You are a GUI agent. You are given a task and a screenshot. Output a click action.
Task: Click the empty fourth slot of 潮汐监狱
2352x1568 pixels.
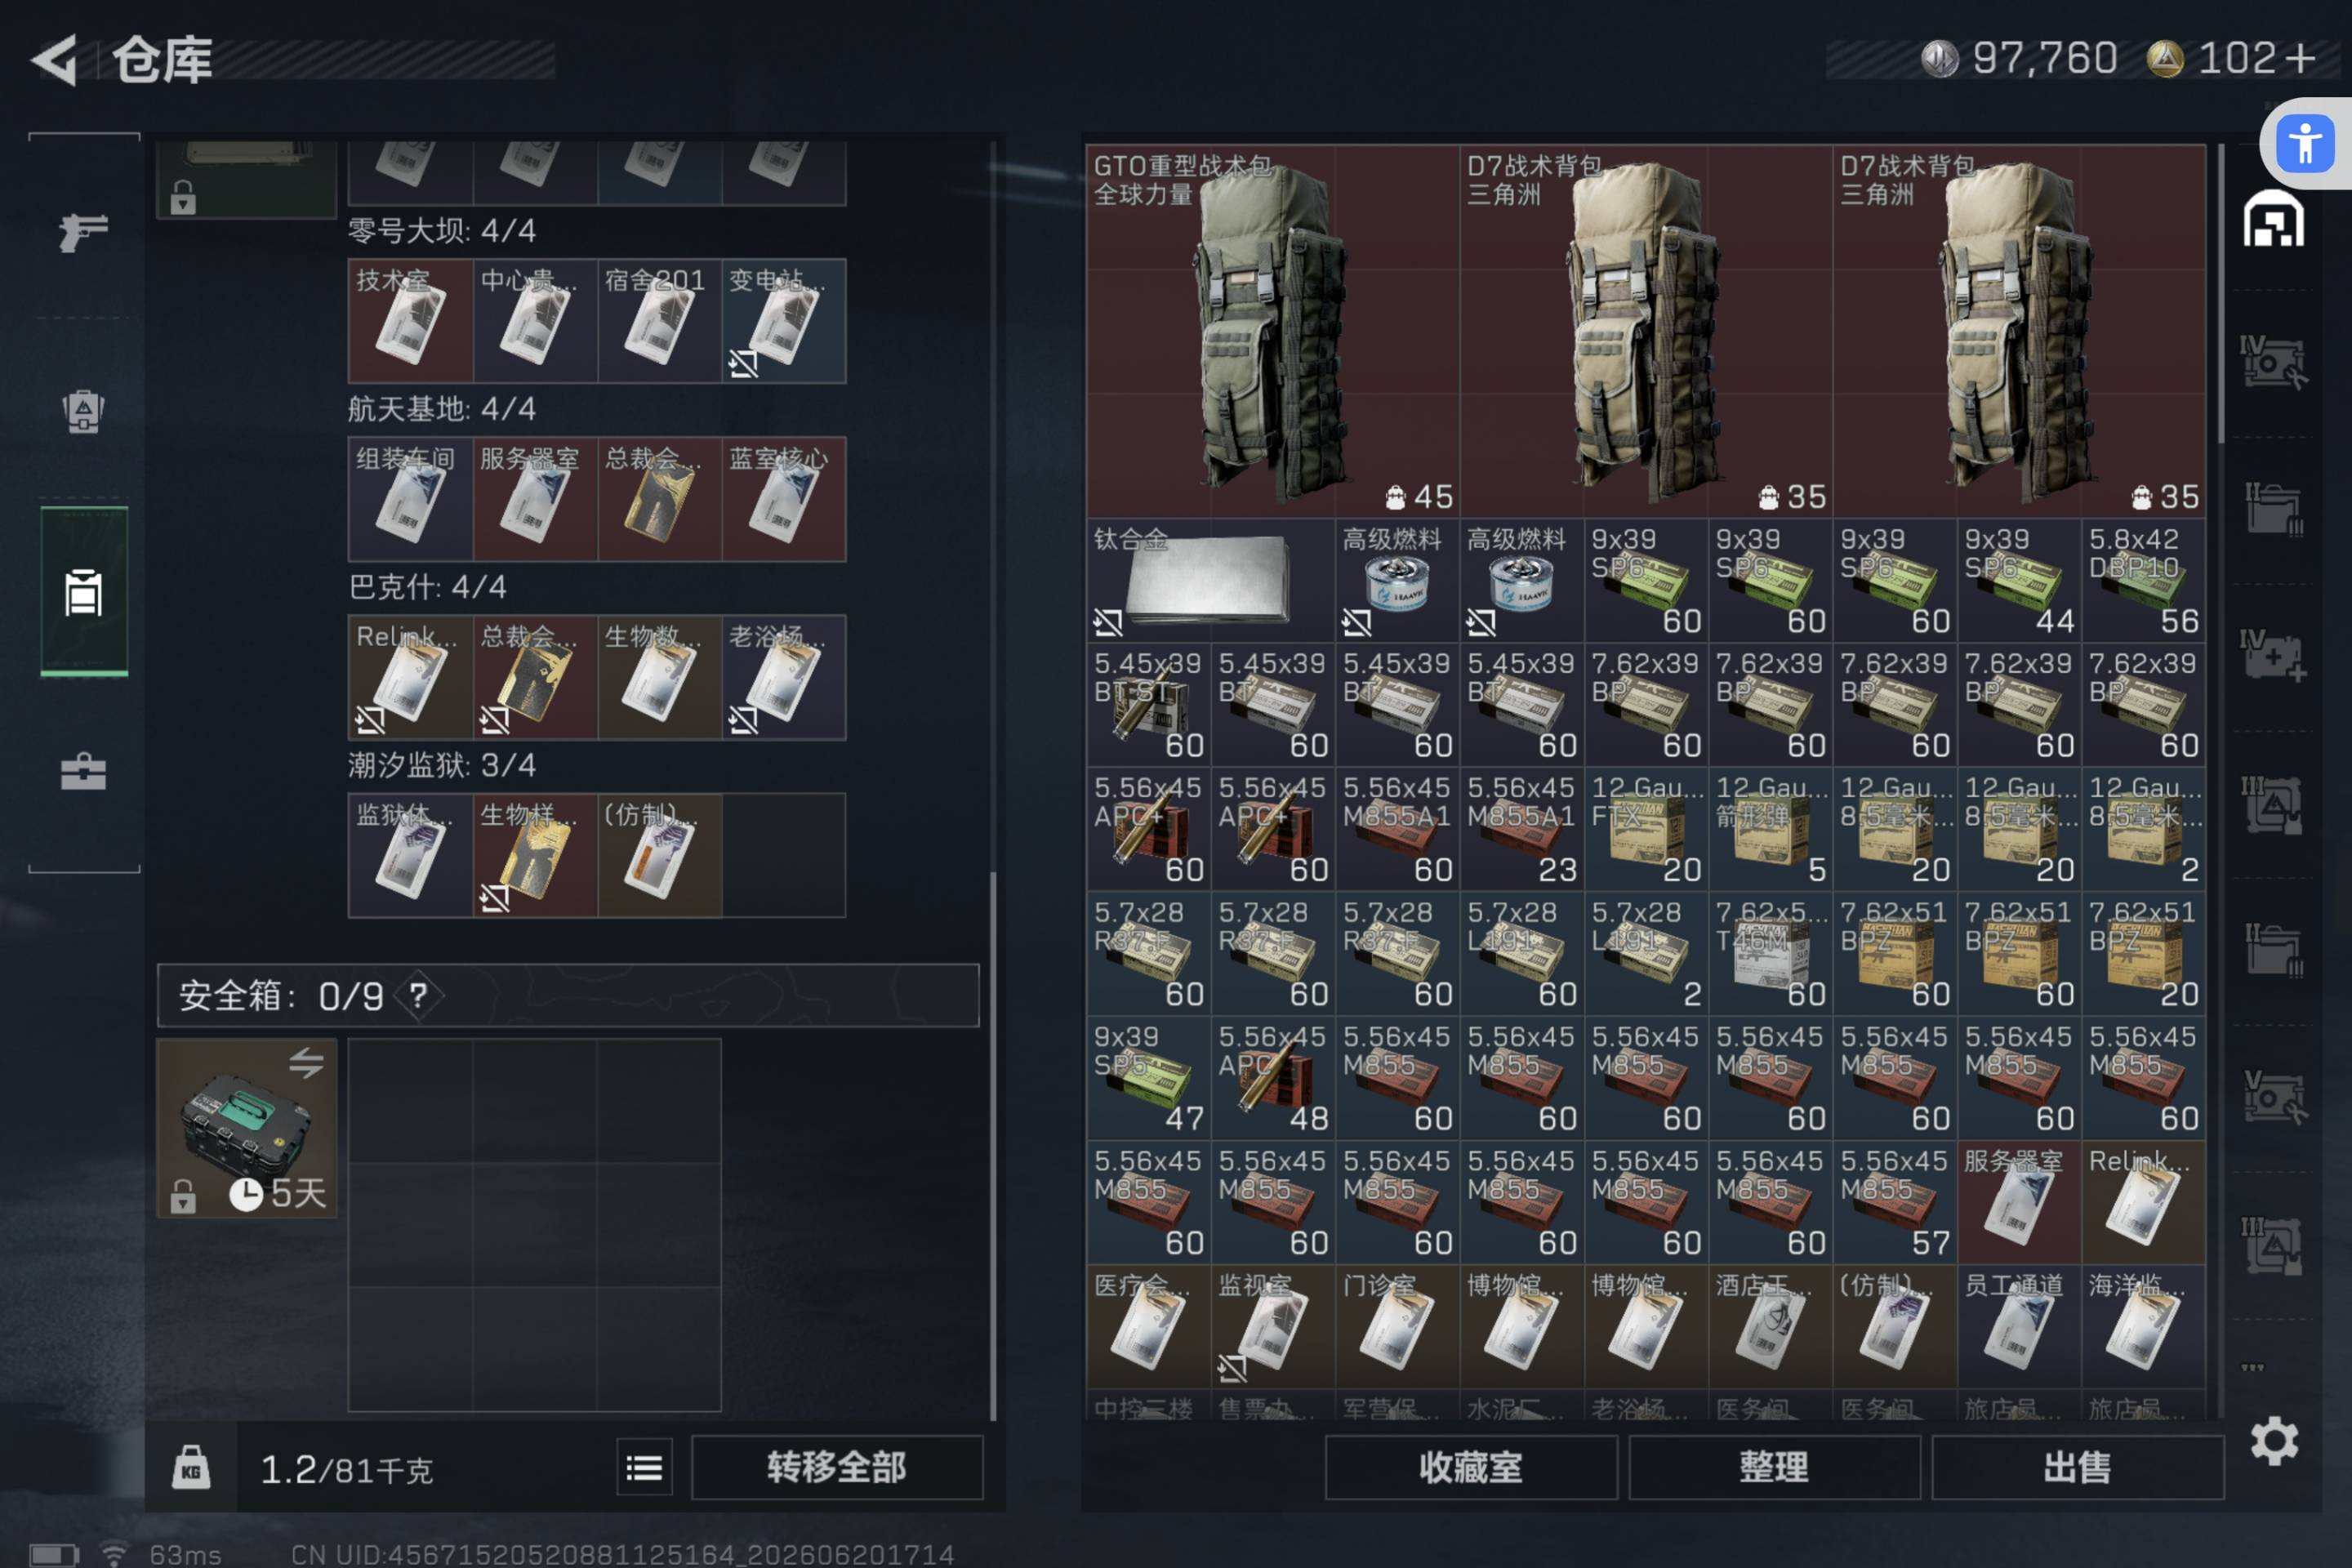point(784,855)
